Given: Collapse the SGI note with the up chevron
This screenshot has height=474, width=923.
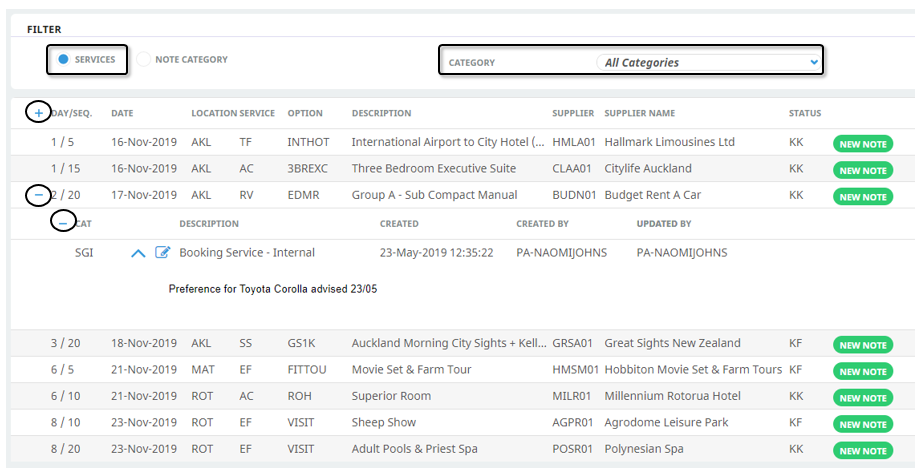Looking at the screenshot, I should click(x=138, y=253).
